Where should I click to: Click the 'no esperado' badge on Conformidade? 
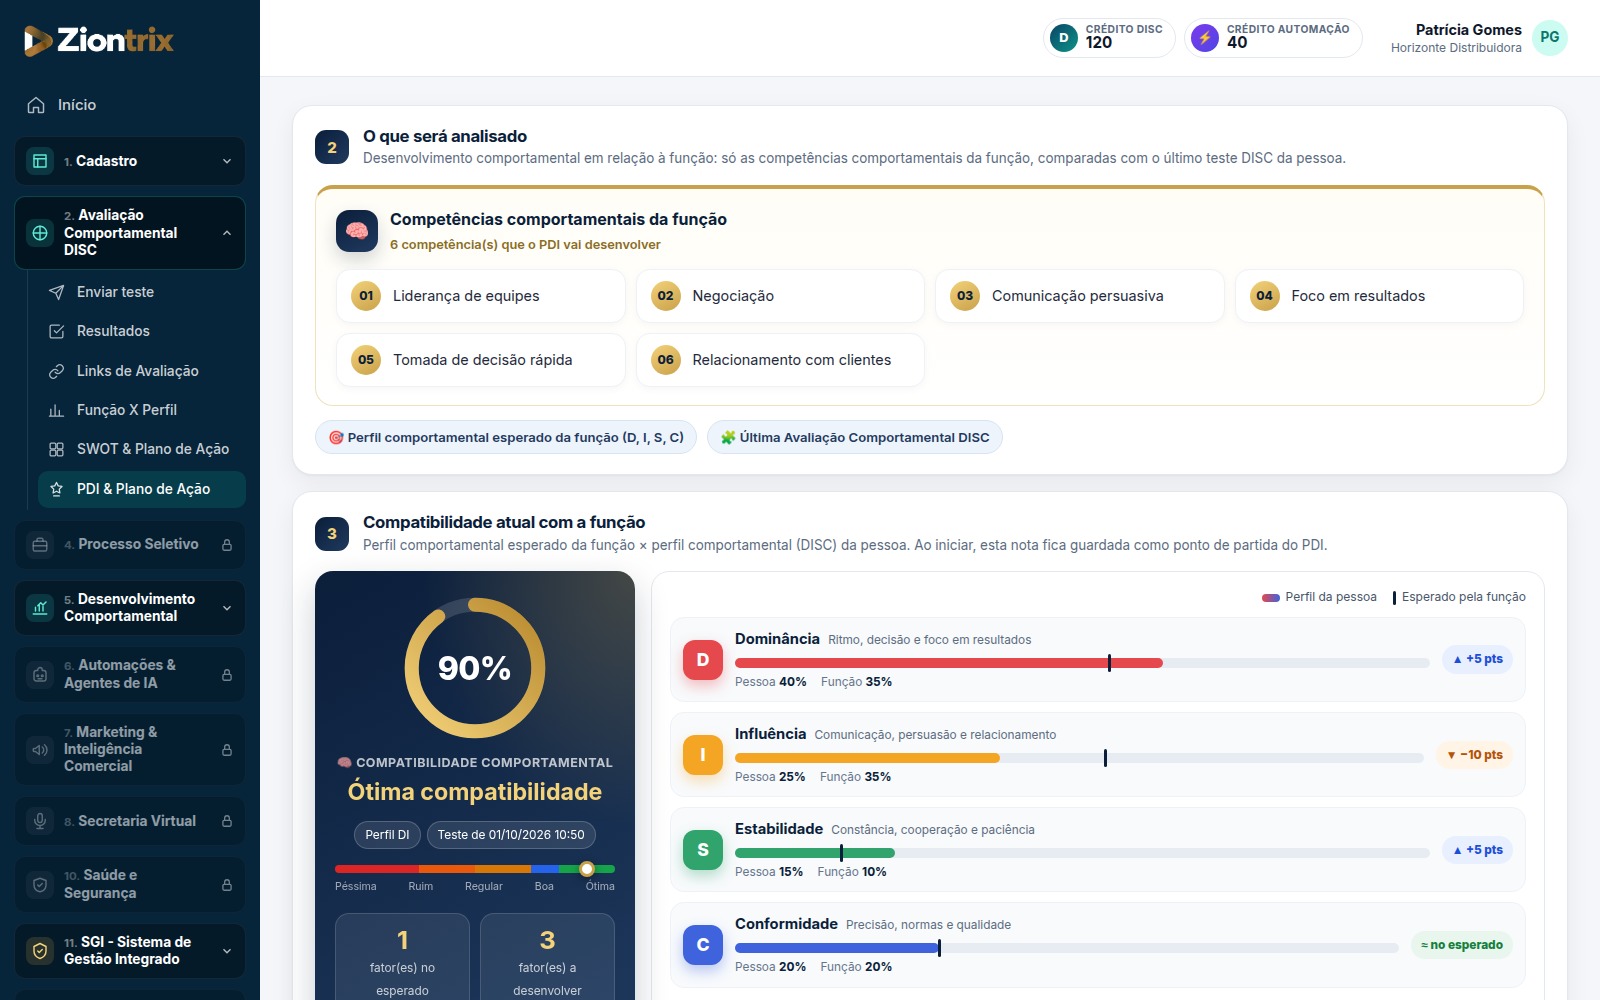pos(1462,945)
